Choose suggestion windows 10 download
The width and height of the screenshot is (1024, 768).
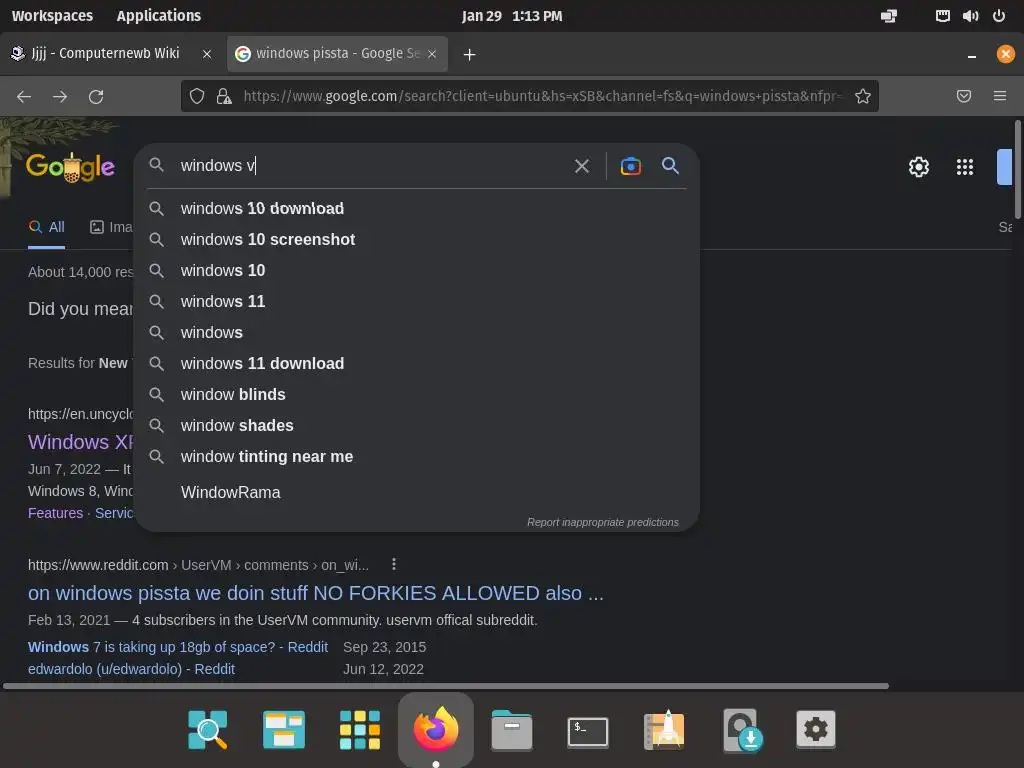(417, 208)
